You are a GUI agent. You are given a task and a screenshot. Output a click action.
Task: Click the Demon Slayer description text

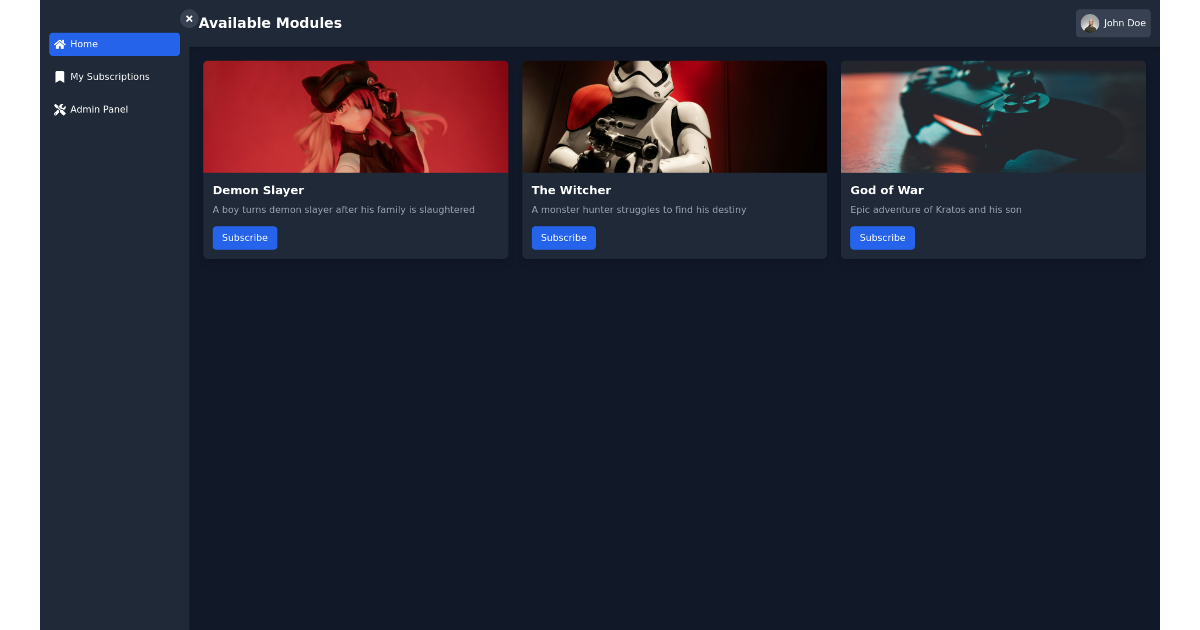344,210
